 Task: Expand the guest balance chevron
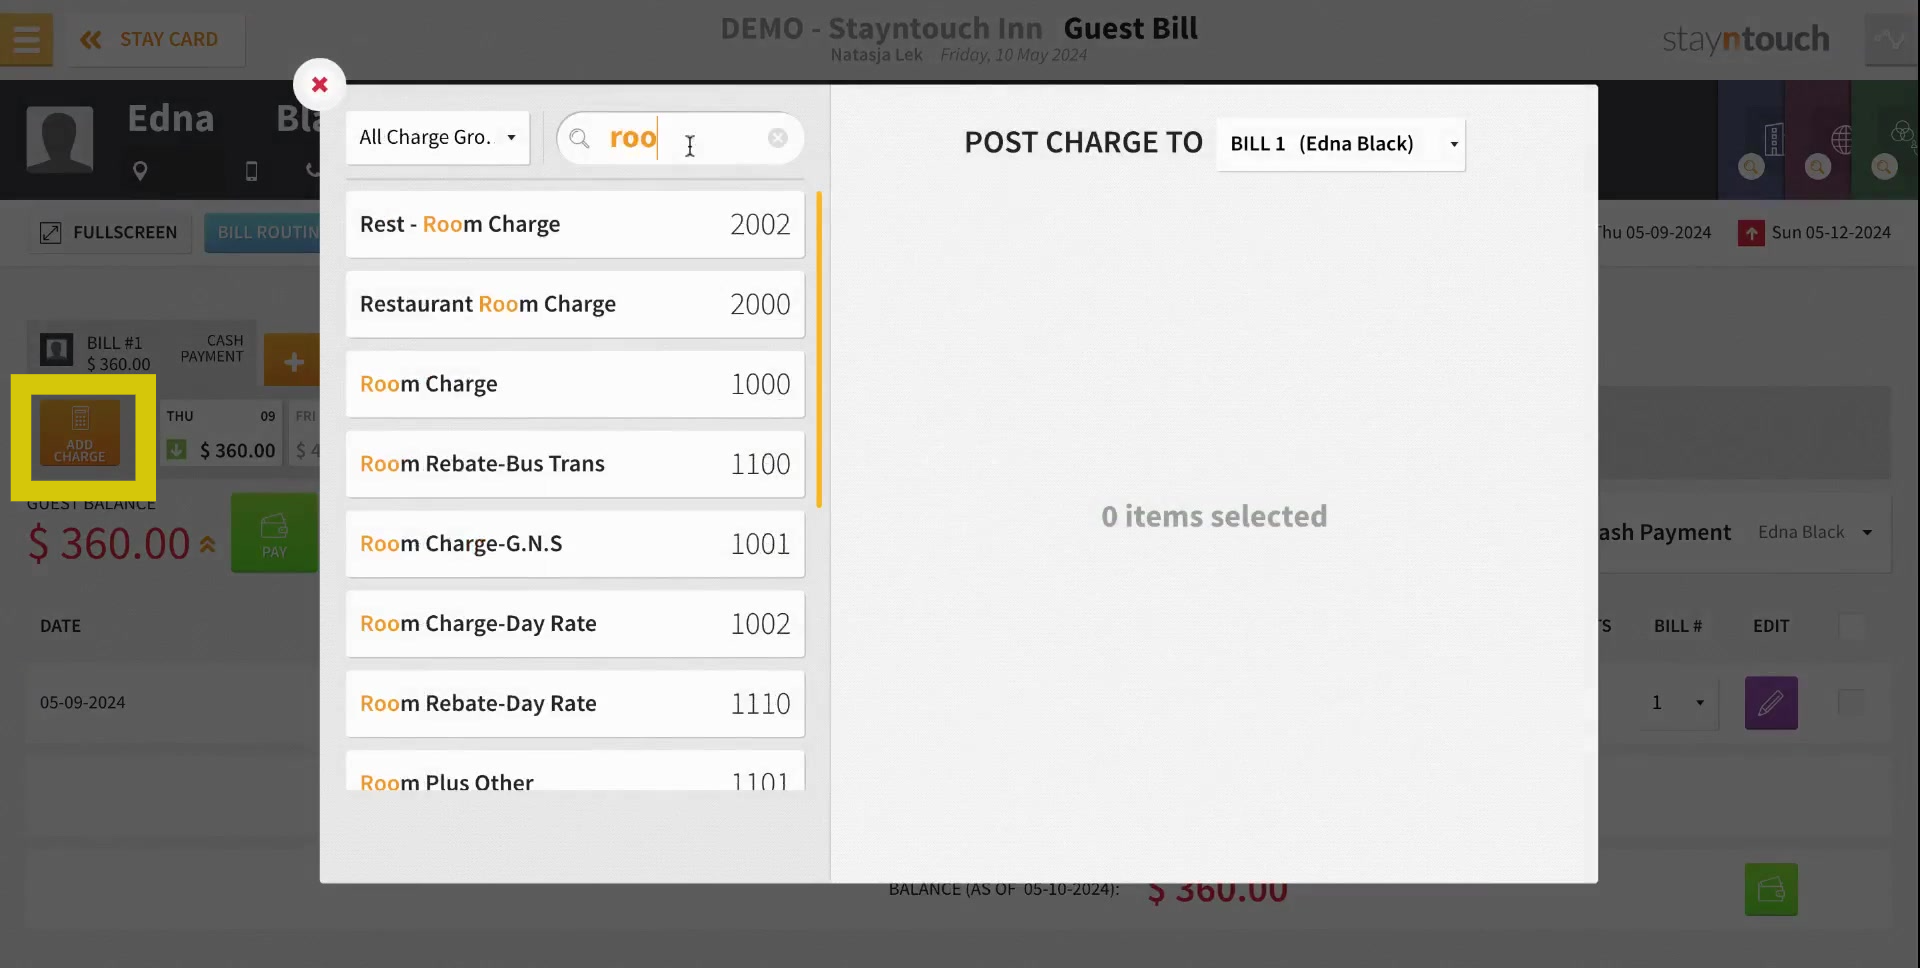(x=207, y=545)
